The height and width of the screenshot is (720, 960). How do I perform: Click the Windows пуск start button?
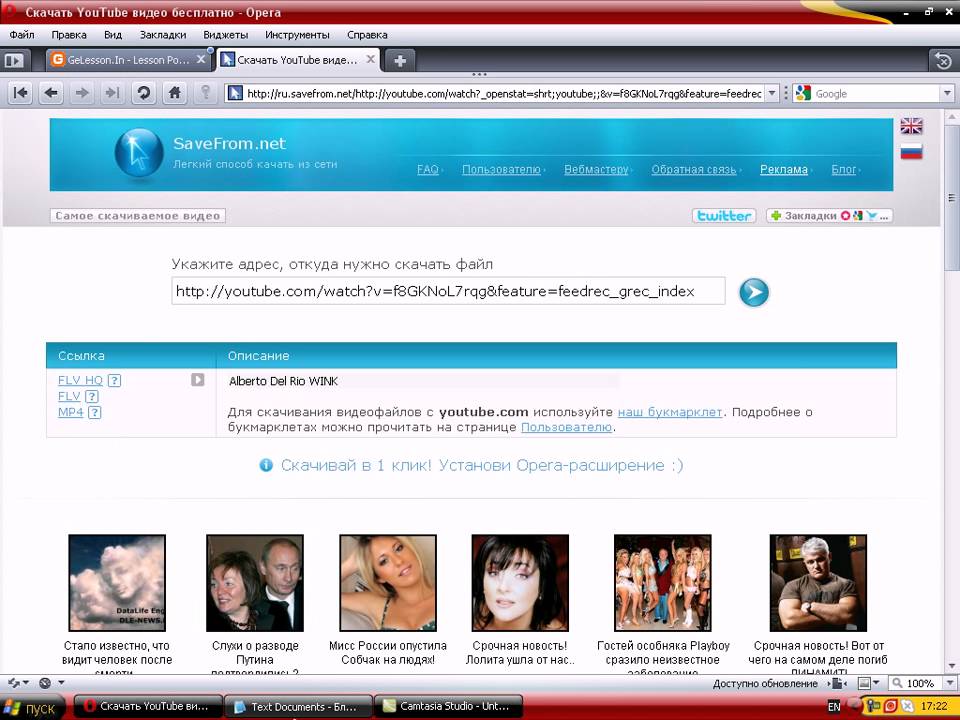click(x=33, y=707)
